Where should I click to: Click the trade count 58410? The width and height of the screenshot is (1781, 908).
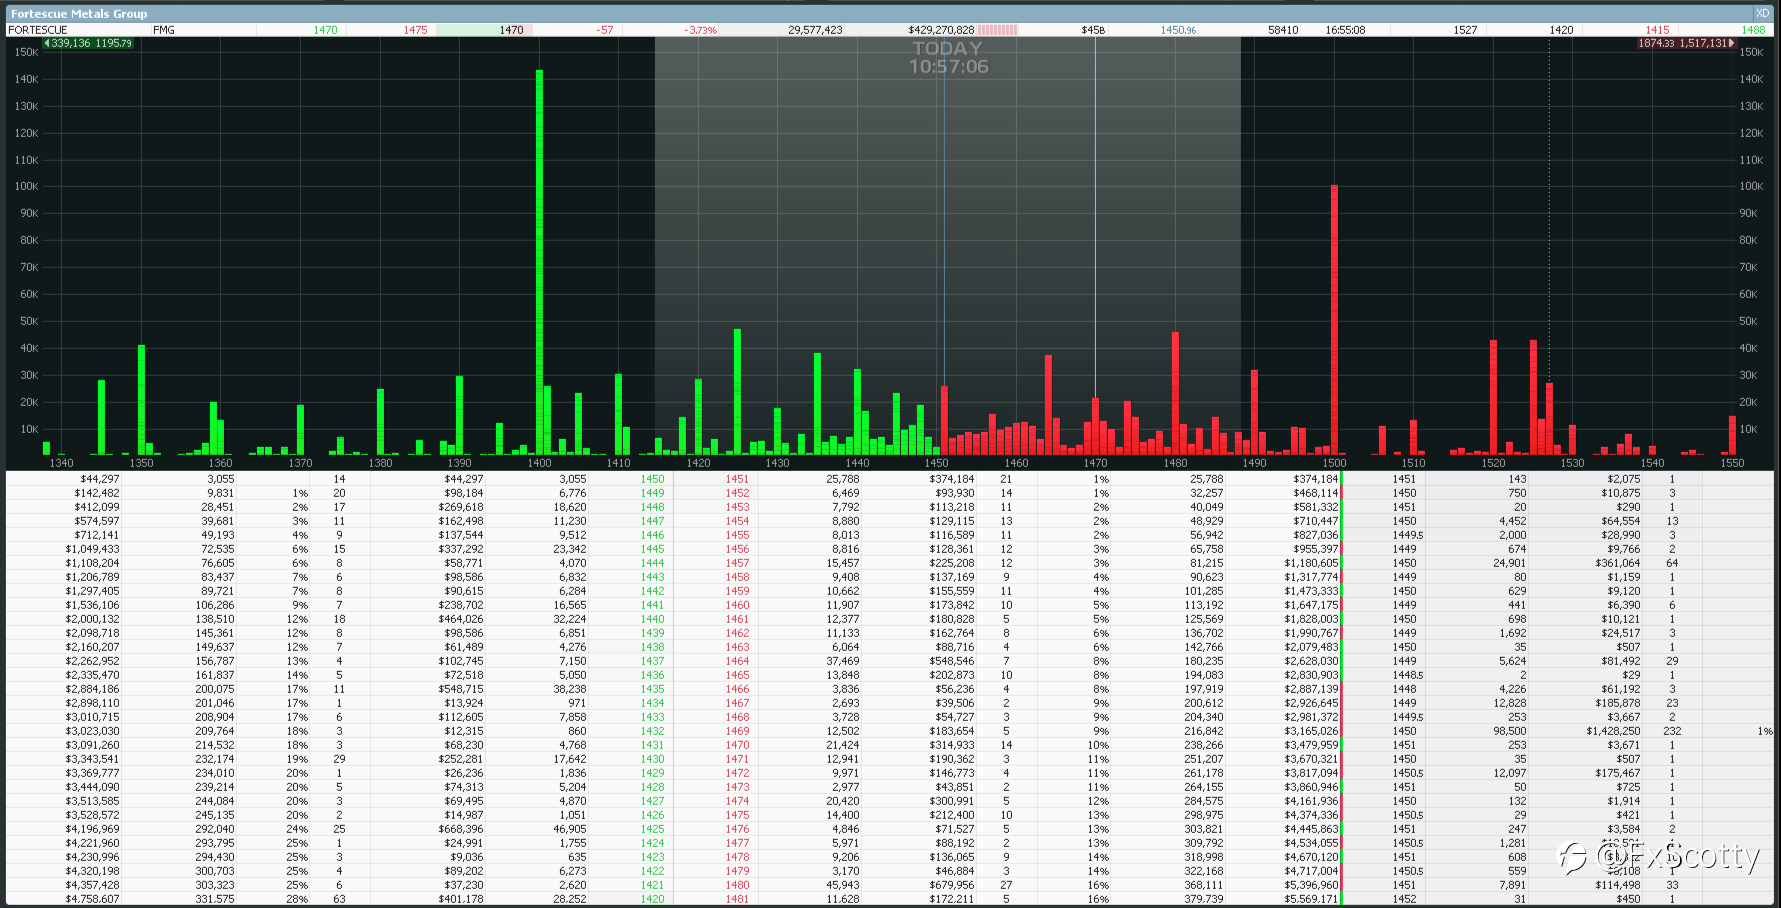(x=1283, y=30)
